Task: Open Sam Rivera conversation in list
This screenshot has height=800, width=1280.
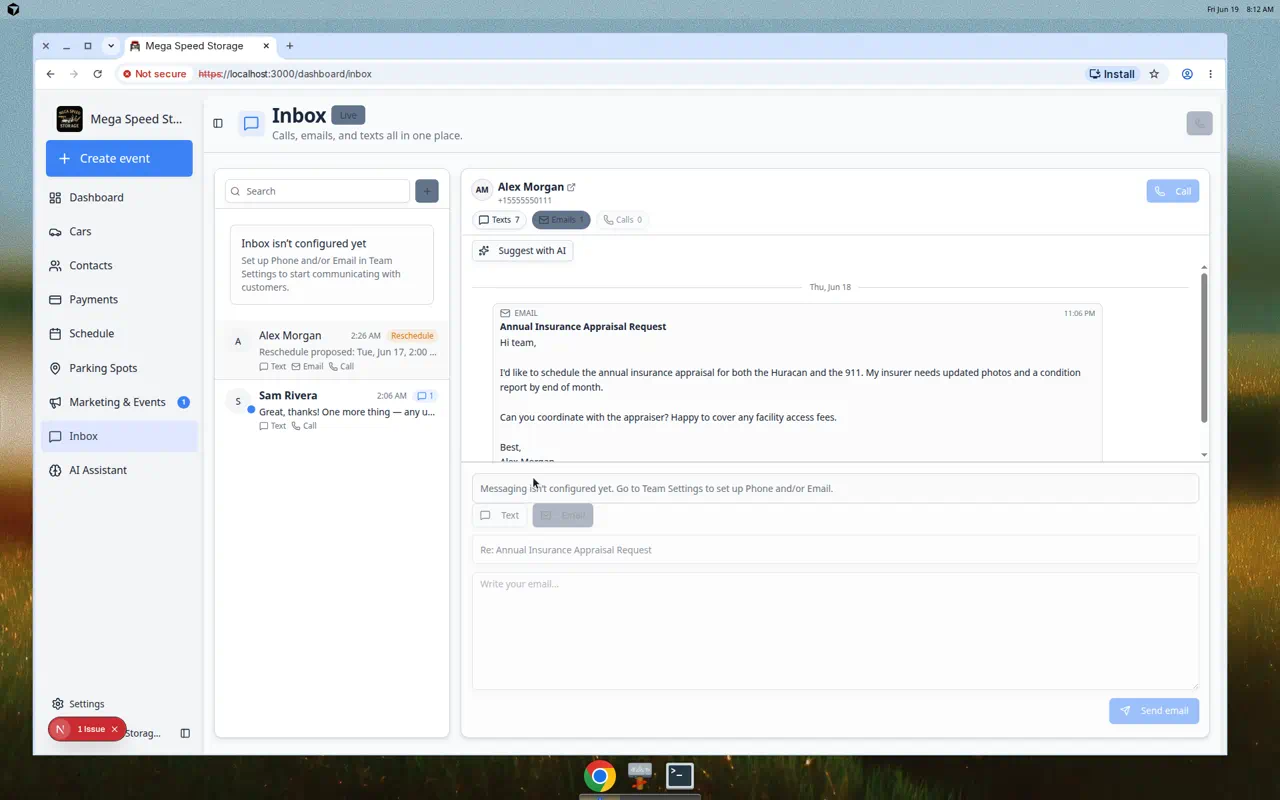Action: pyautogui.click(x=332, y=410)
